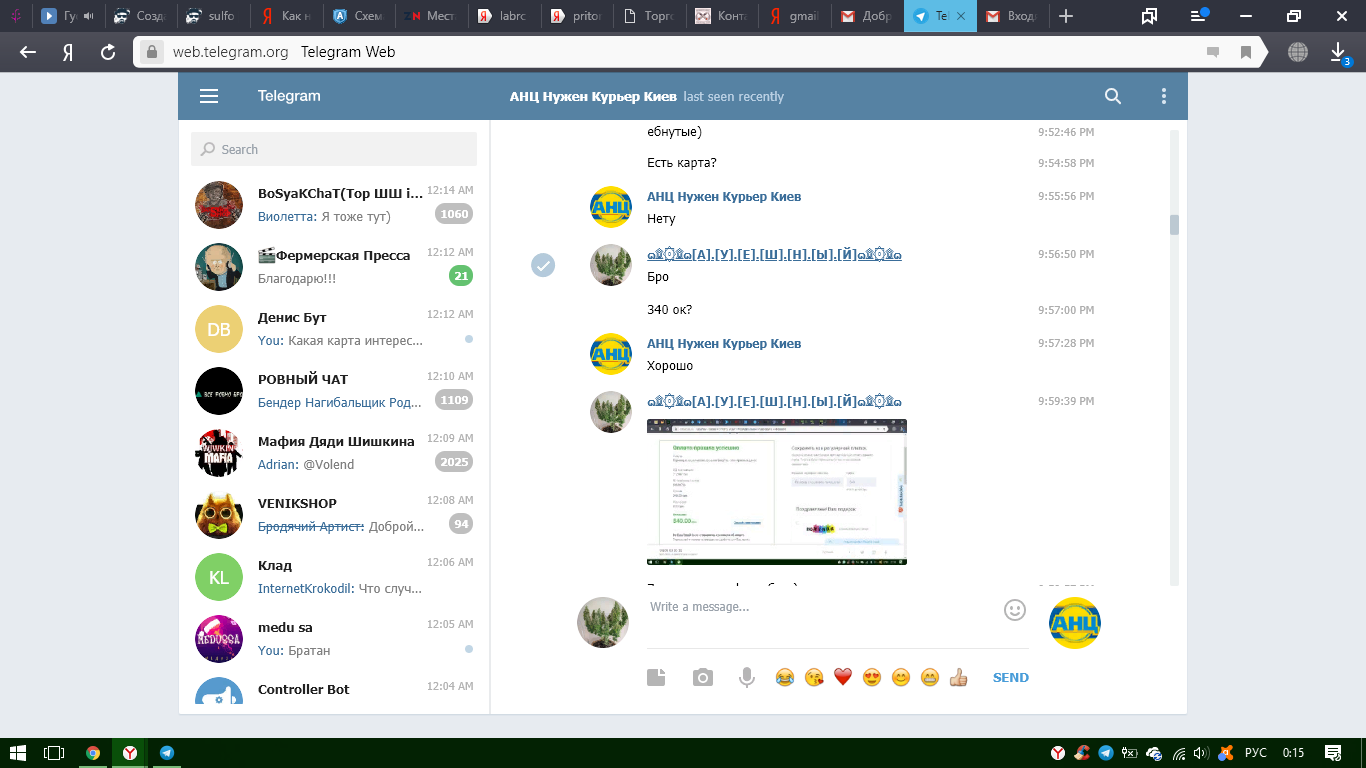Open new browser tab with plus
This screenshot has width=1366, height=768.
point(1066,16)
